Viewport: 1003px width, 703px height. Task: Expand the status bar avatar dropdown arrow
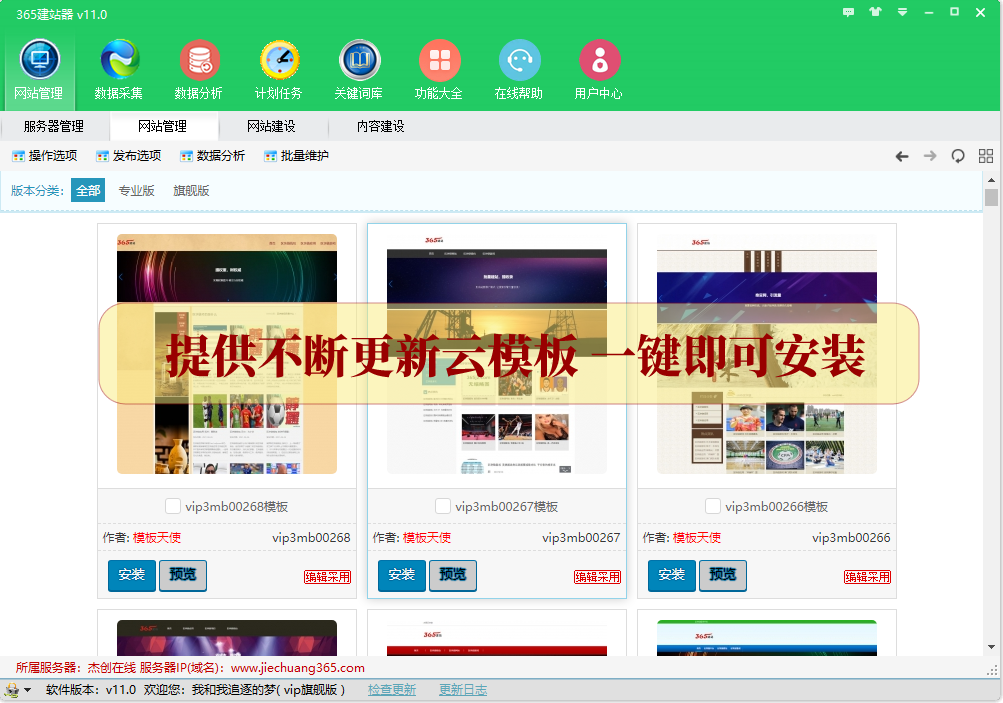(x=28, y=690)
